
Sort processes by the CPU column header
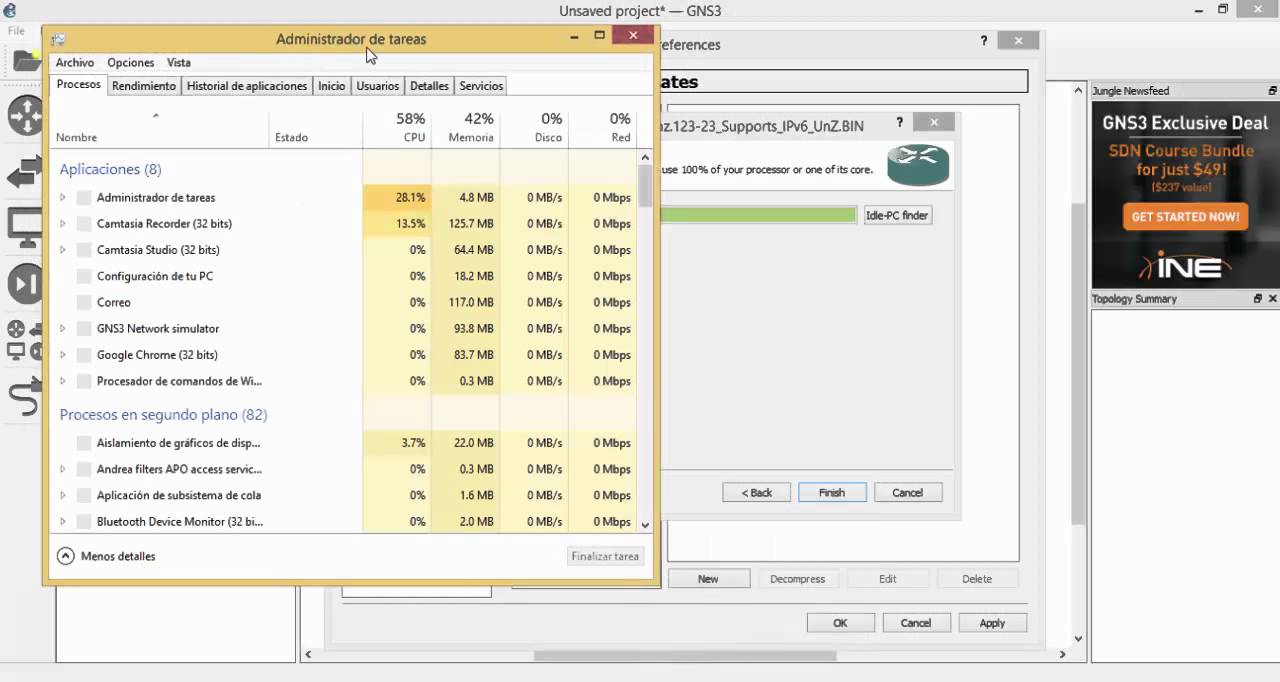click(397, 127)
